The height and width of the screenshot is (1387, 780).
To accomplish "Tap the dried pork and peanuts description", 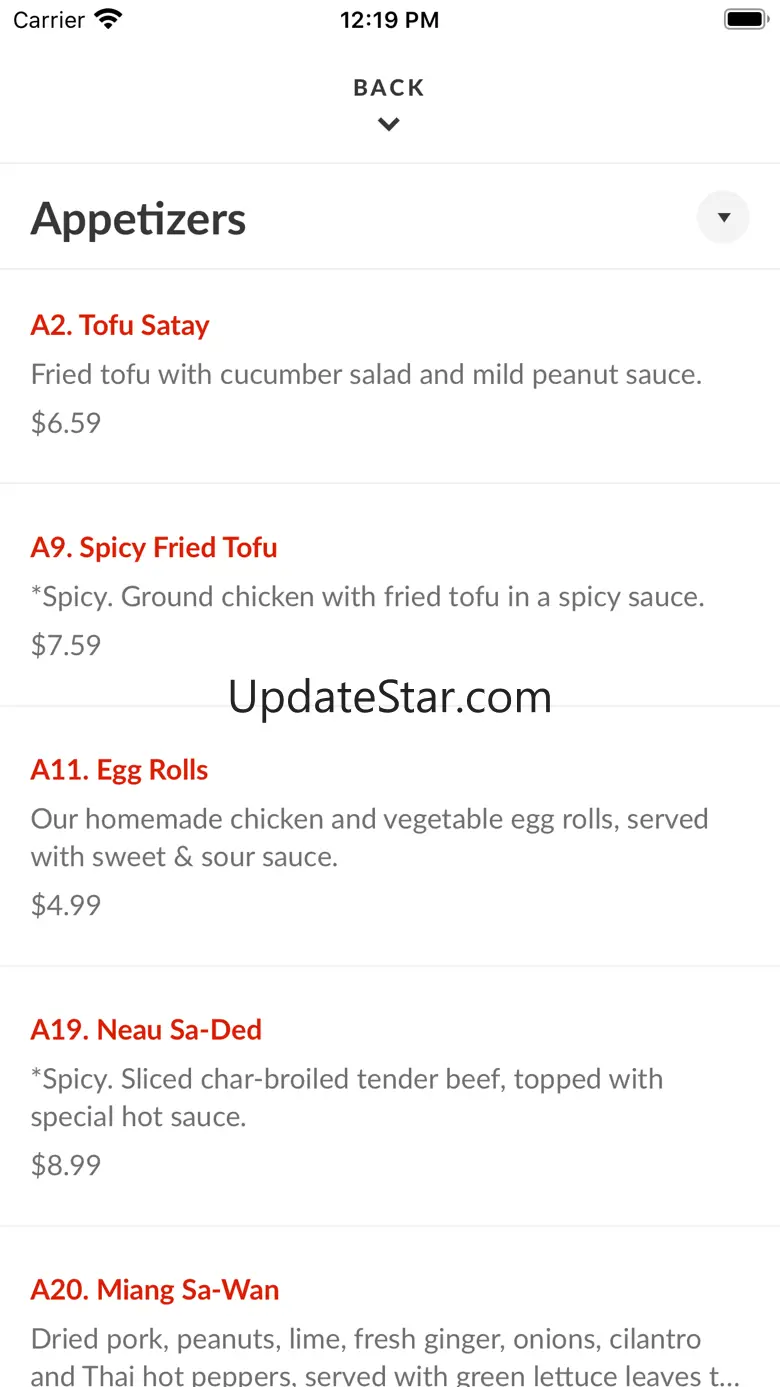I will [x=384, y=1357].
